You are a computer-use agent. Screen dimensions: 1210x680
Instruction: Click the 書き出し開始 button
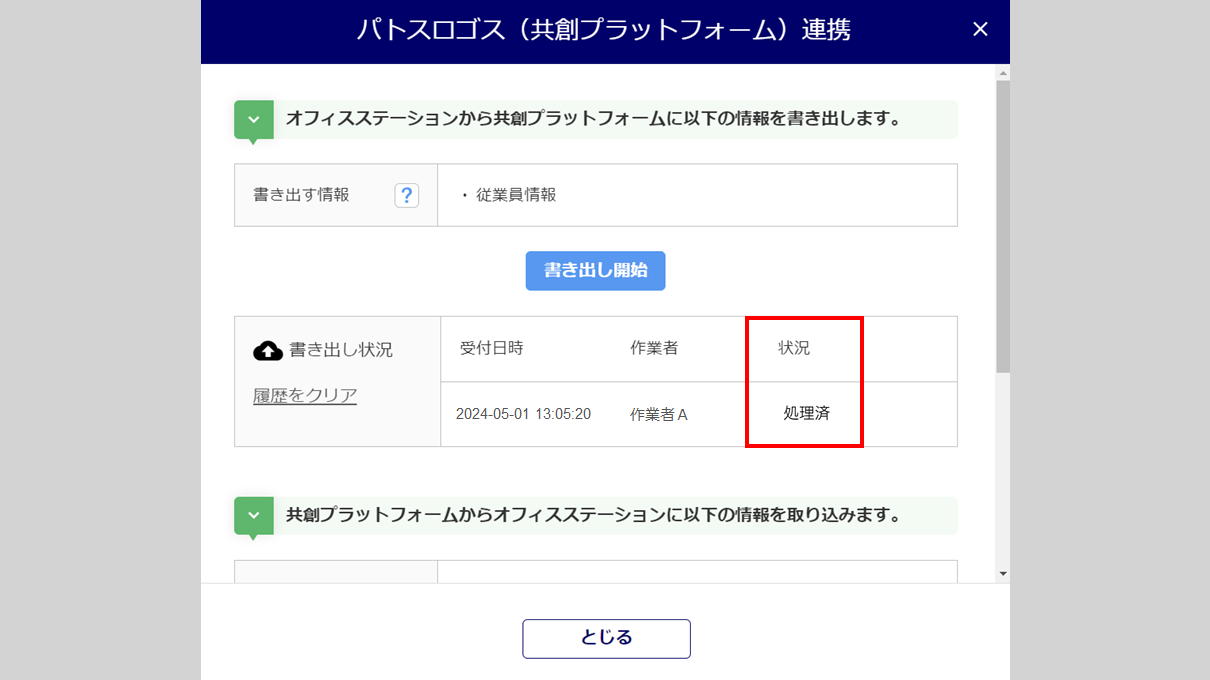pos(595,271)
